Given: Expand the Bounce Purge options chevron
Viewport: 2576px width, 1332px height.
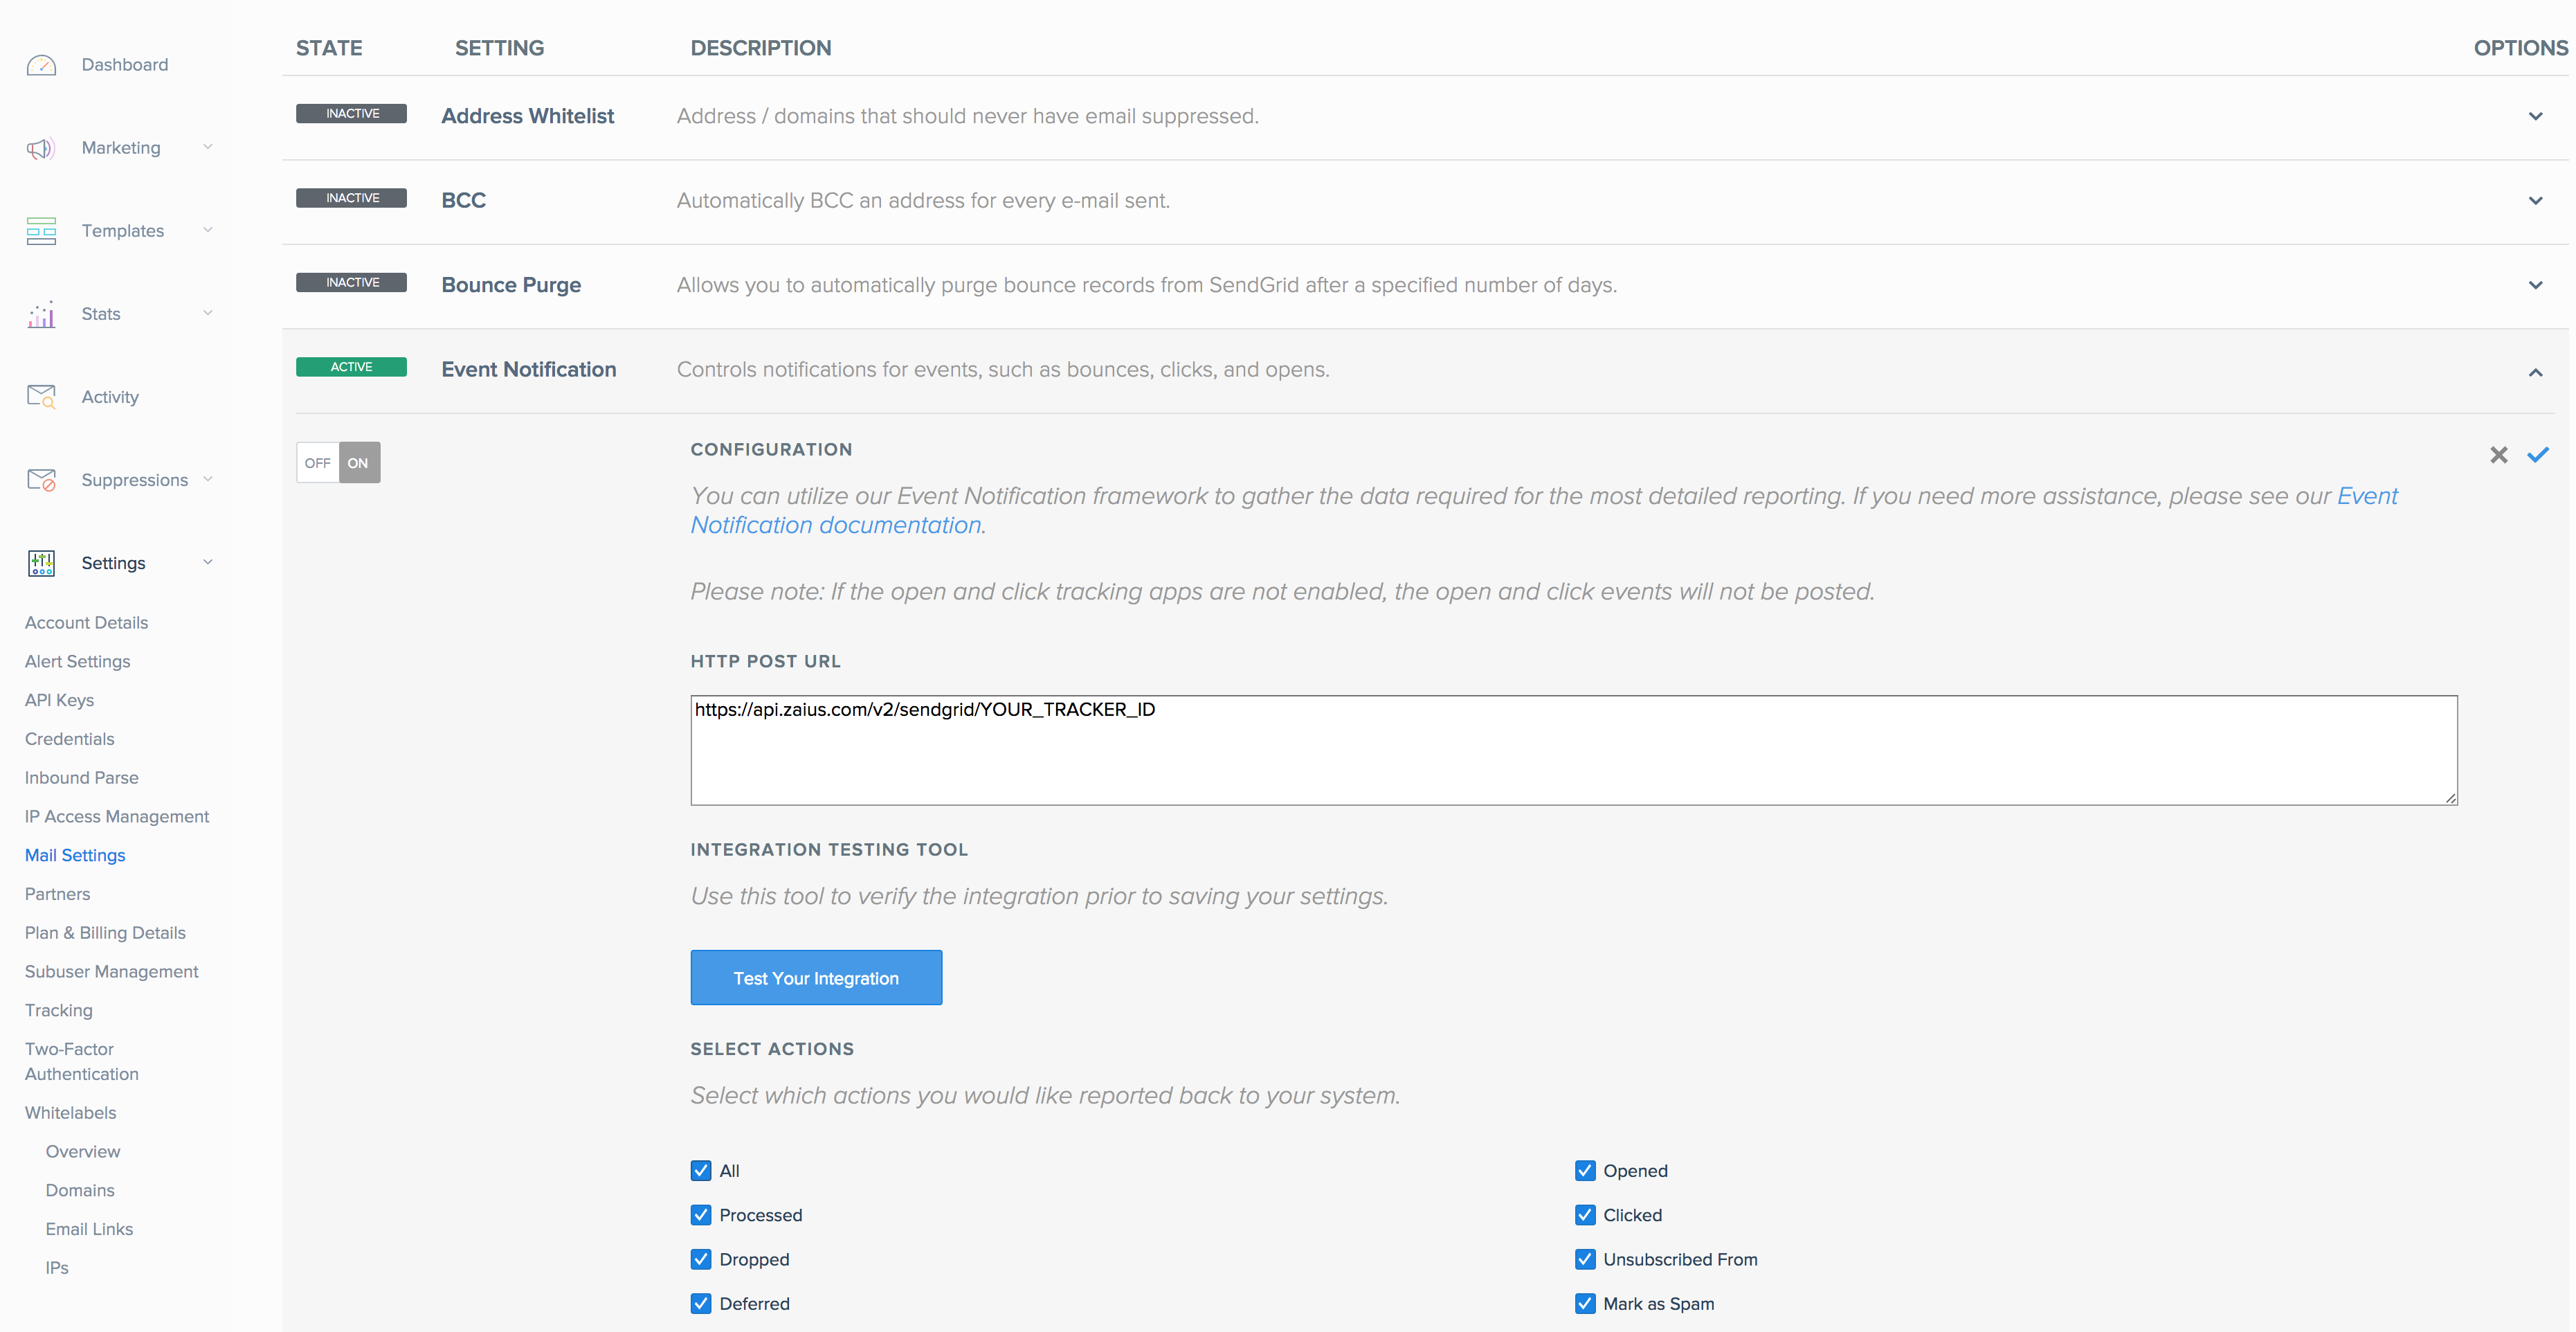Looking at the screenshot, I should 2535,286.
